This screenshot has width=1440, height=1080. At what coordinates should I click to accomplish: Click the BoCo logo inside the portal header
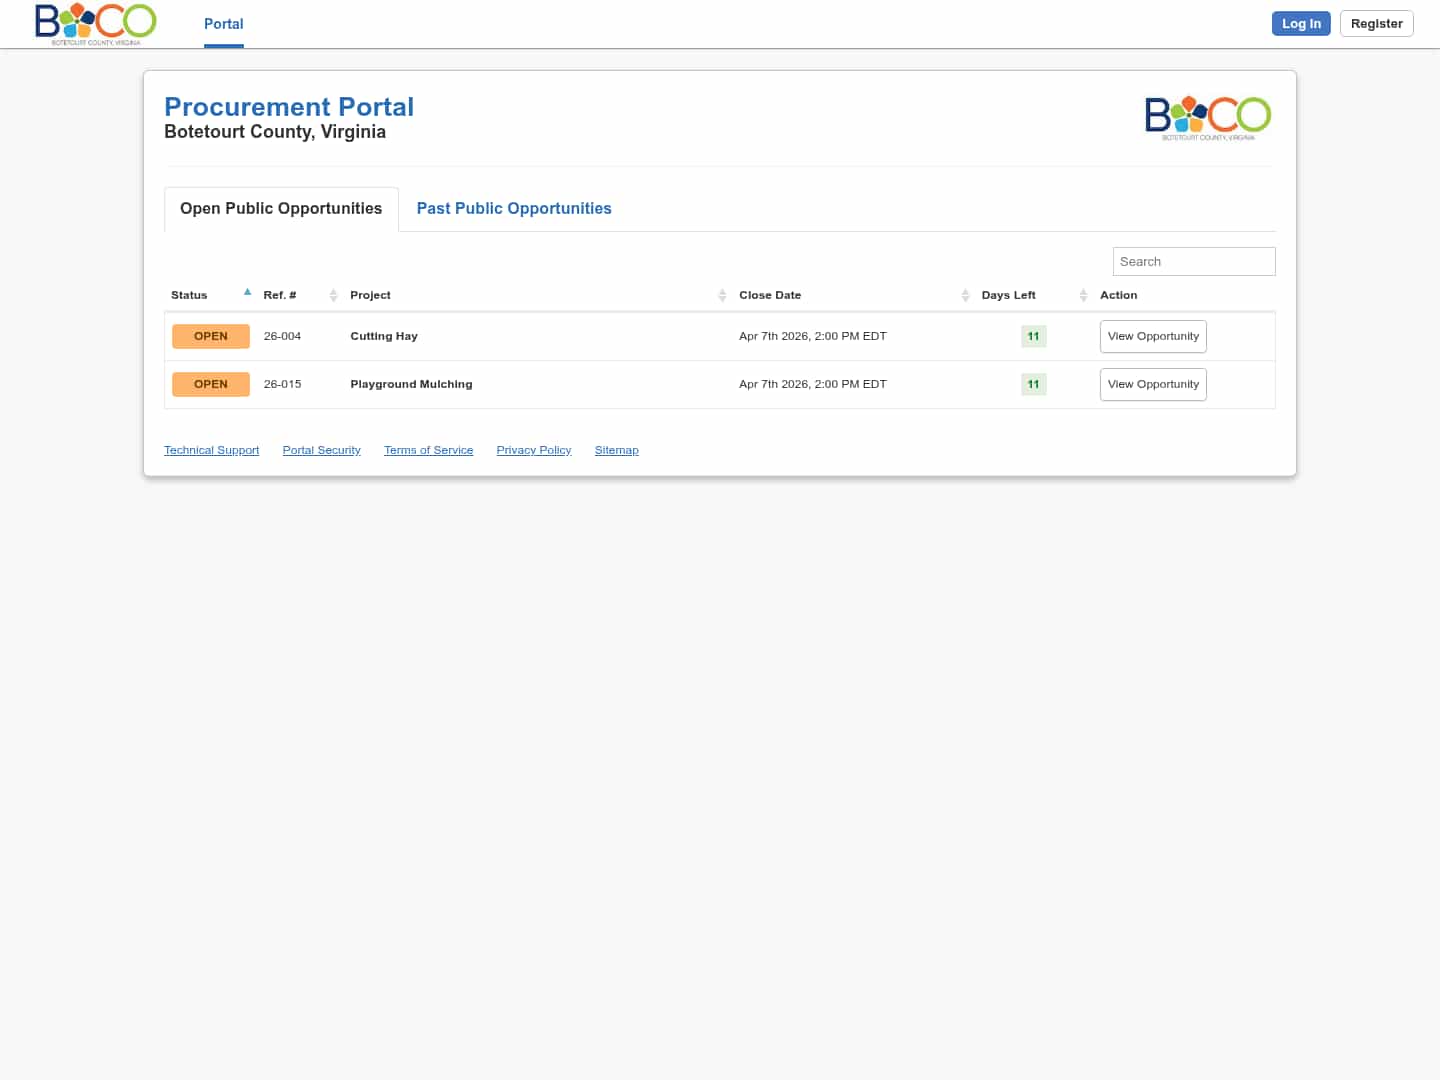point(1207,117)
